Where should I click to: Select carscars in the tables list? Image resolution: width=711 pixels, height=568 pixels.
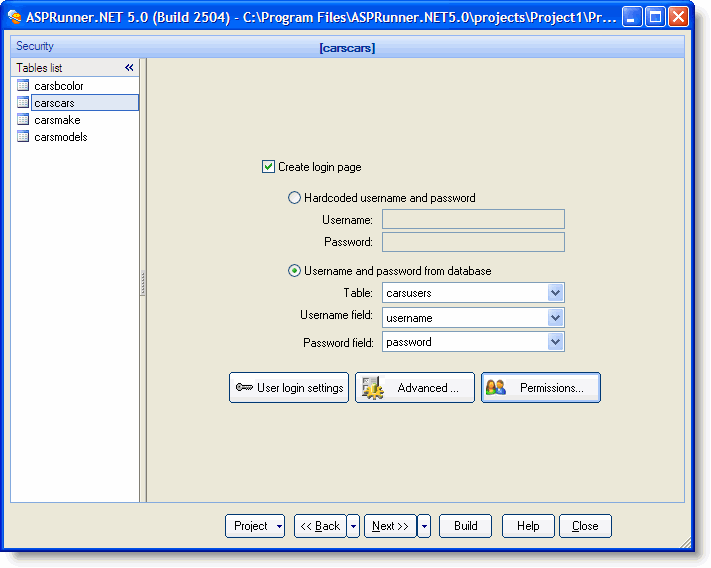[85, 103]
